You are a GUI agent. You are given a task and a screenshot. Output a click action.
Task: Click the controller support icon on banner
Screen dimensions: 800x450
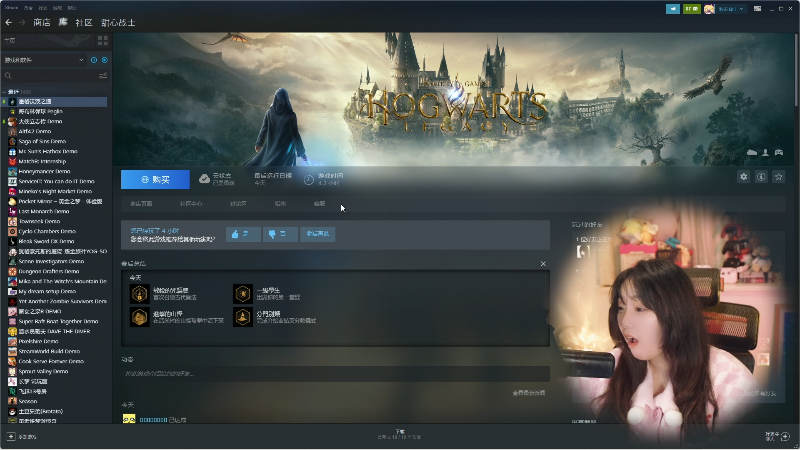[x=779, y=152]
